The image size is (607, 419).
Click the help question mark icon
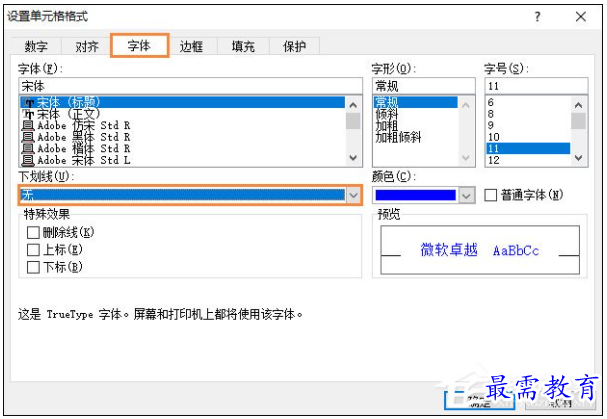(537, 17)
